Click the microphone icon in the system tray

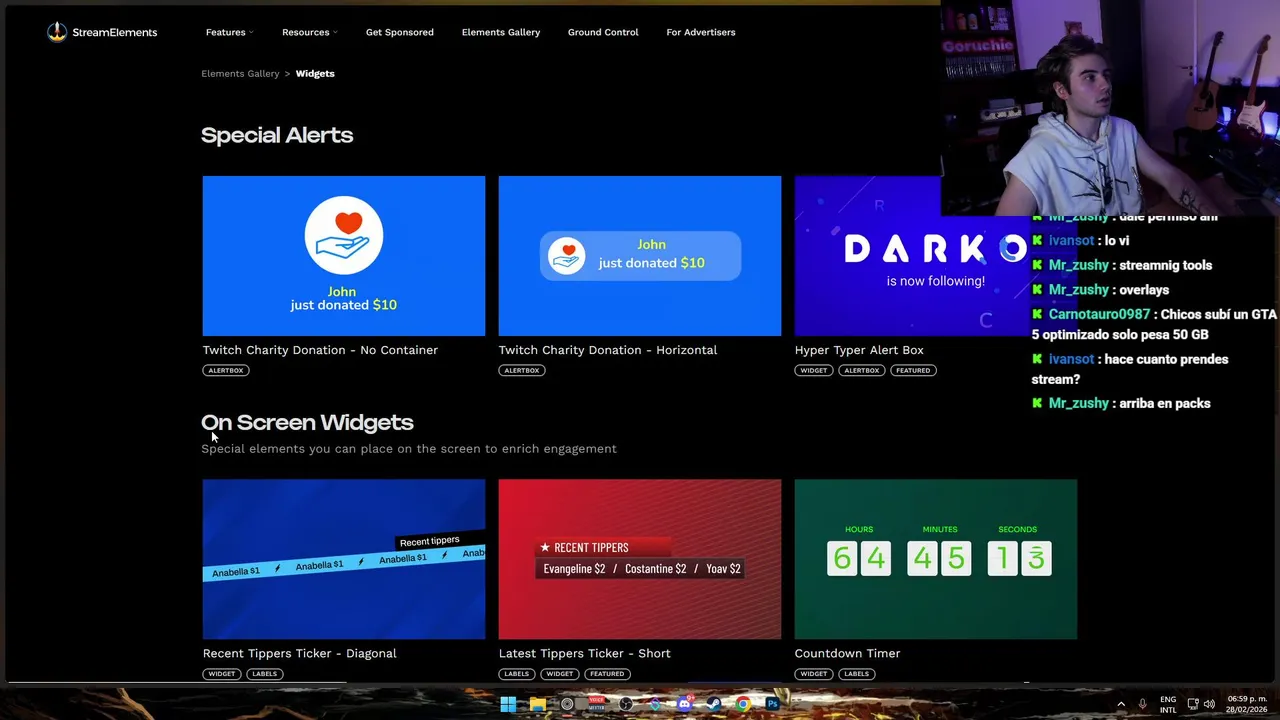(1142, 704)
